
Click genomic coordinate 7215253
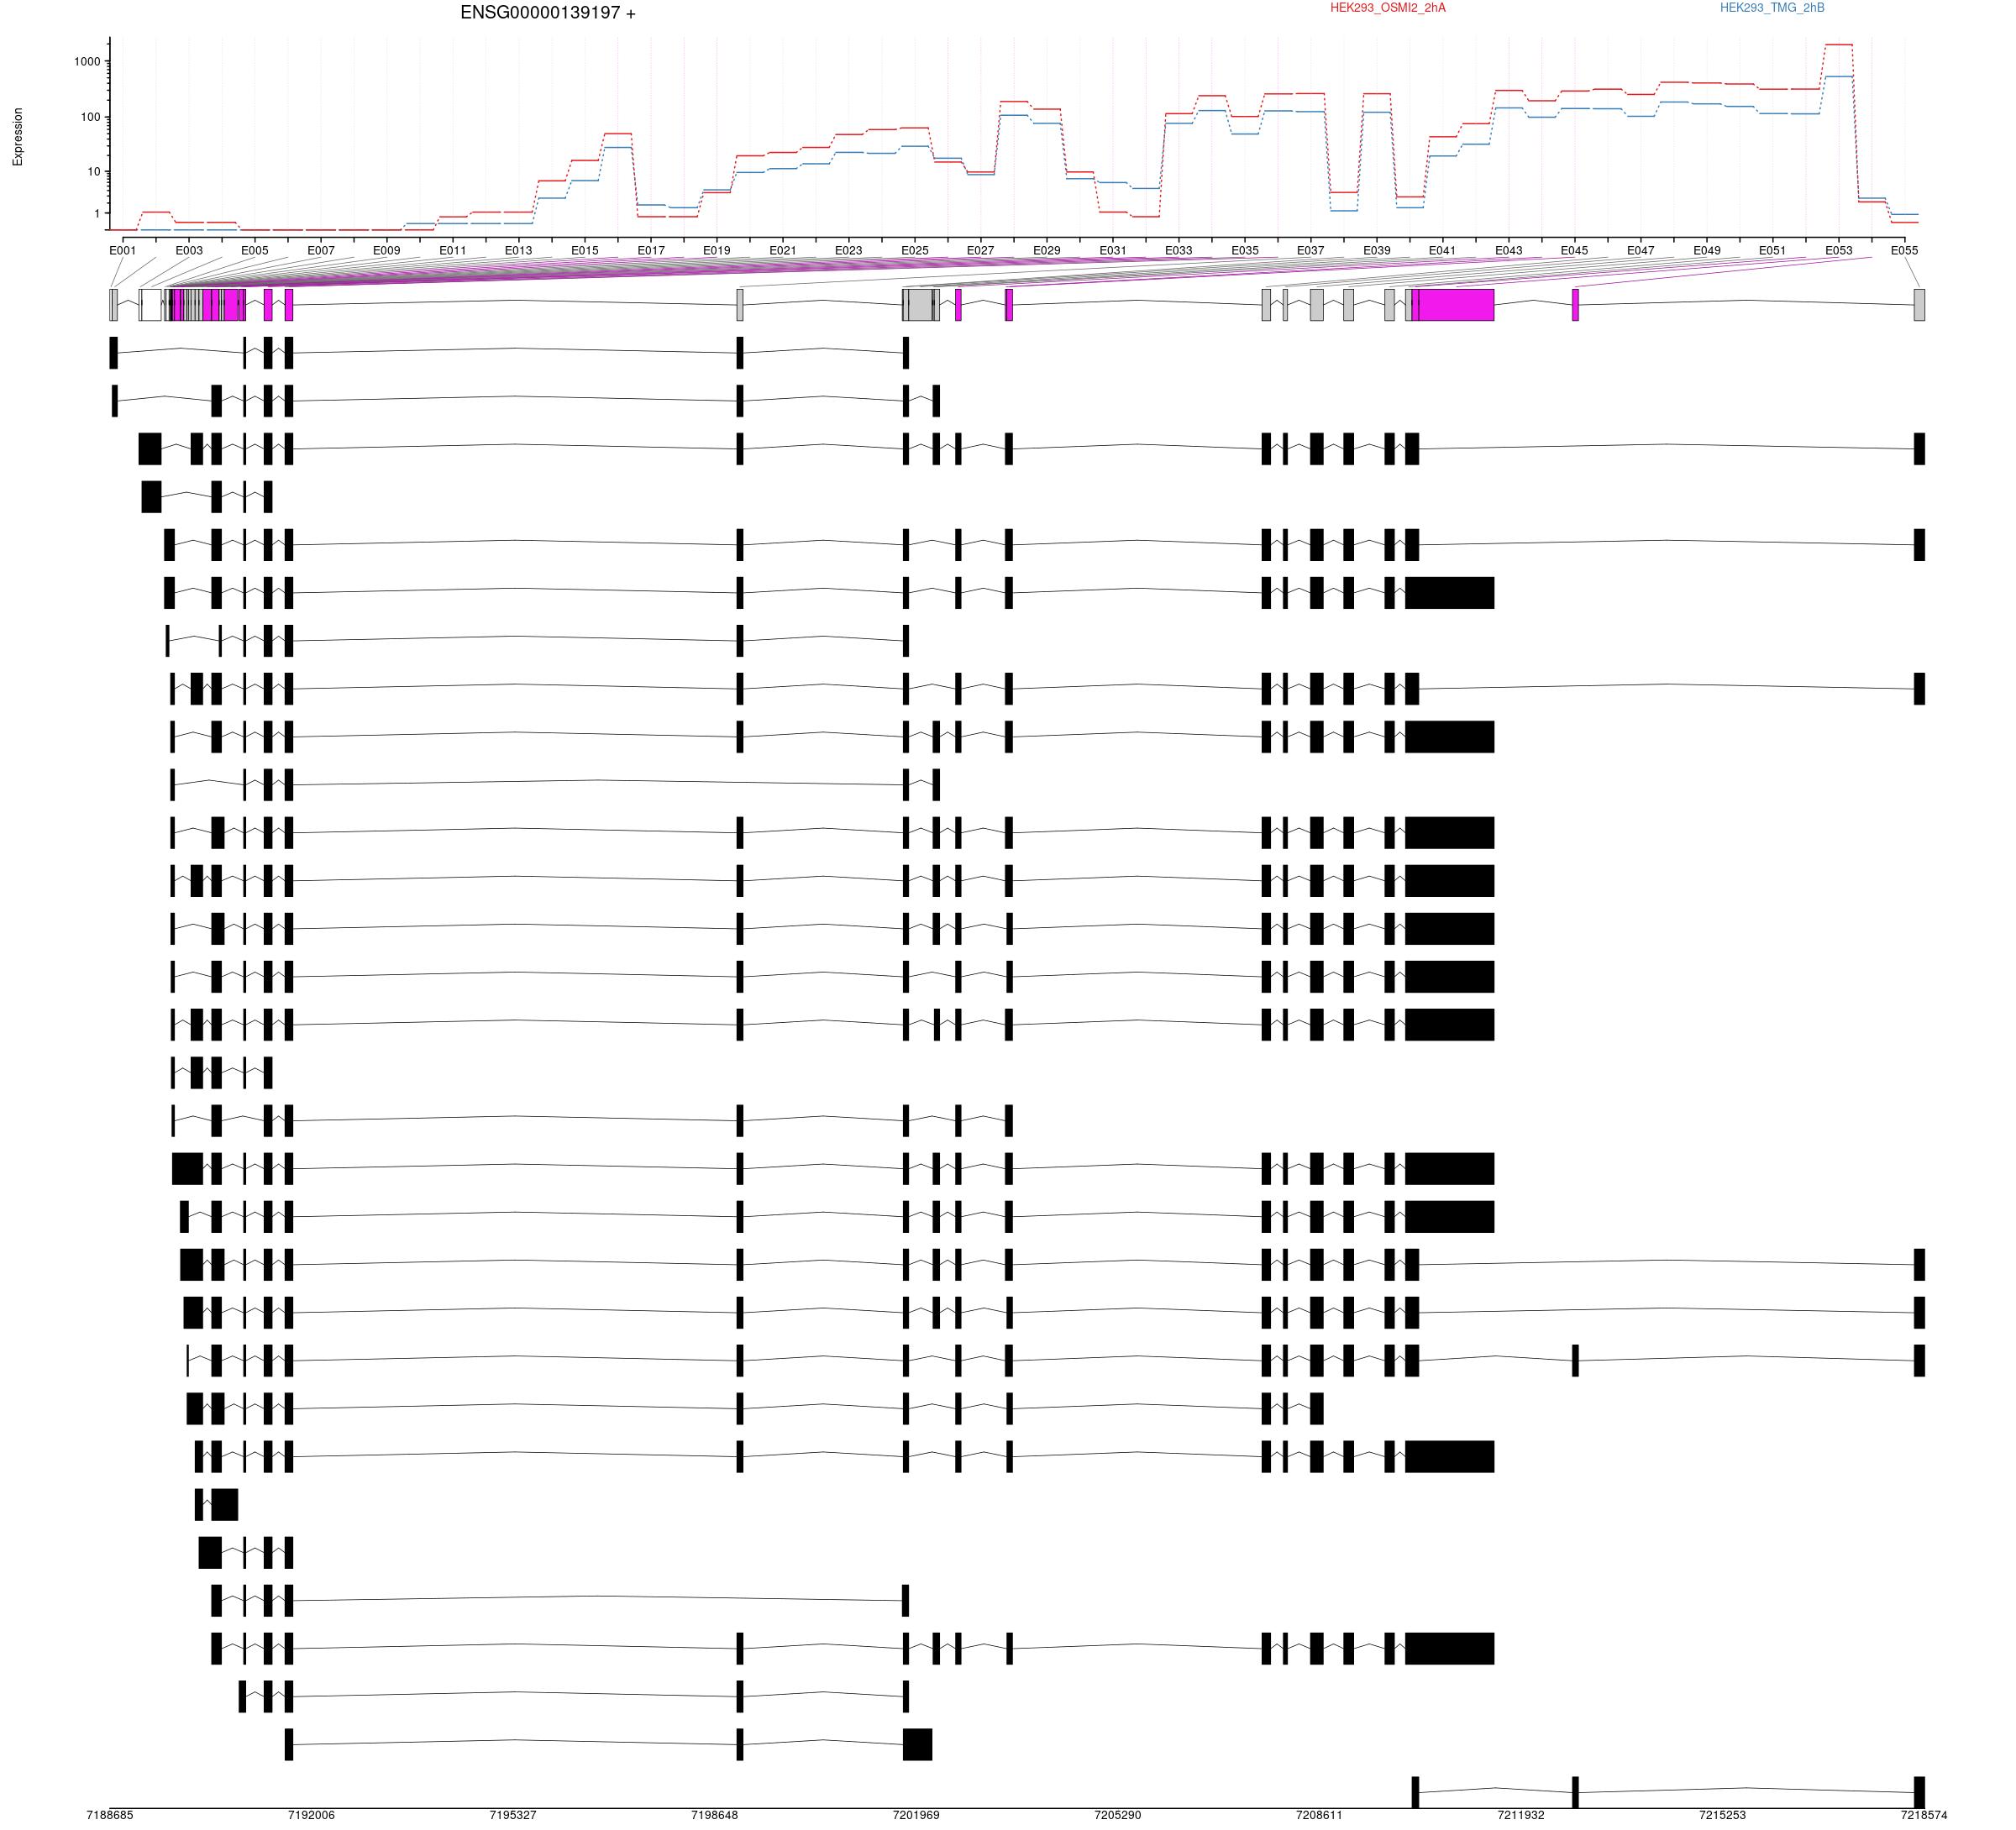[x=1723, y=1815]
